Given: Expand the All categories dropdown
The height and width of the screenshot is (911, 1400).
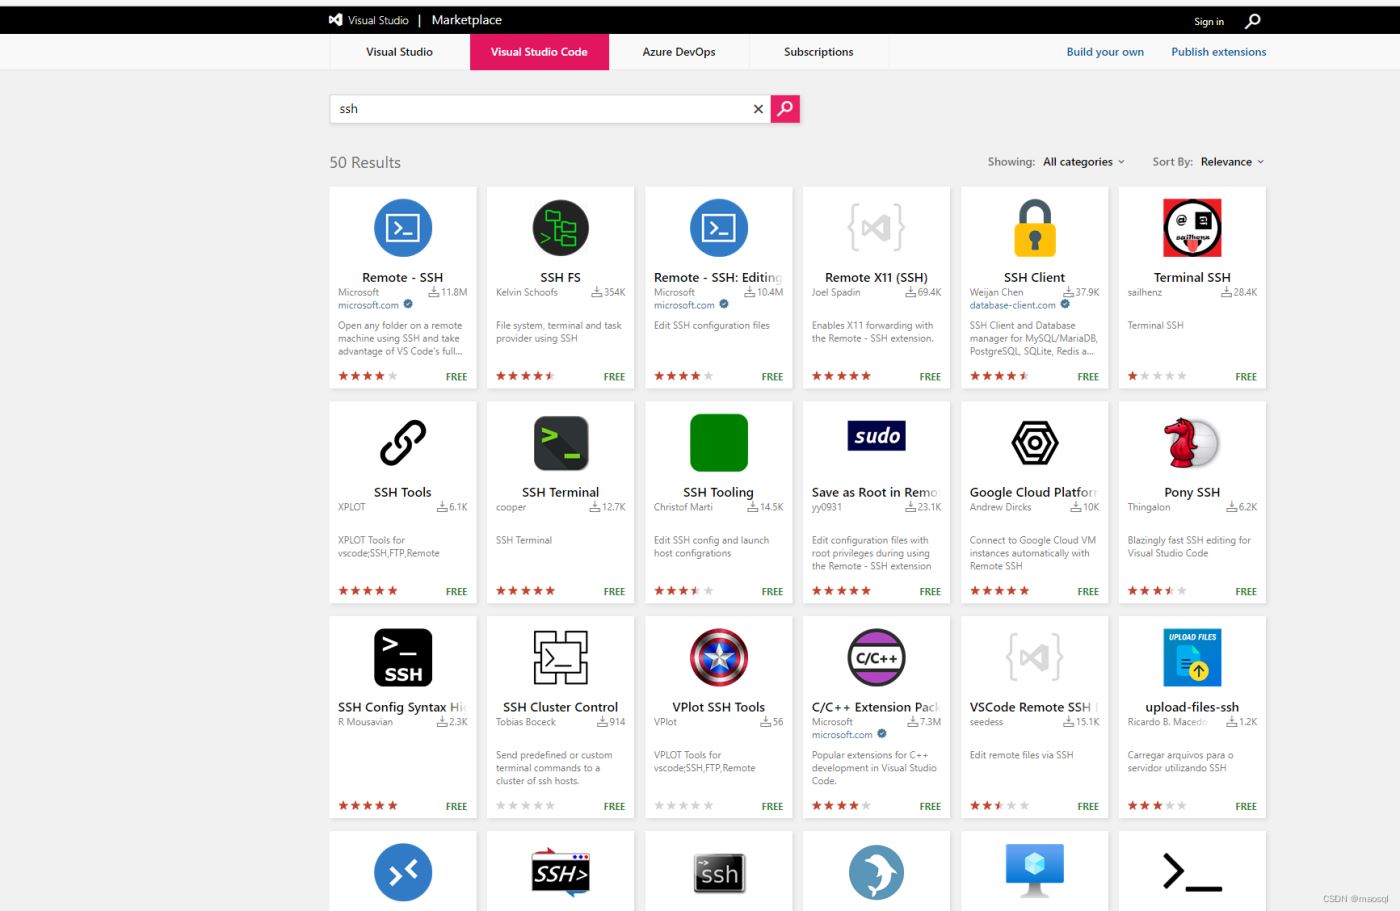Looking at the screenshot, I should coord(1083,162).
